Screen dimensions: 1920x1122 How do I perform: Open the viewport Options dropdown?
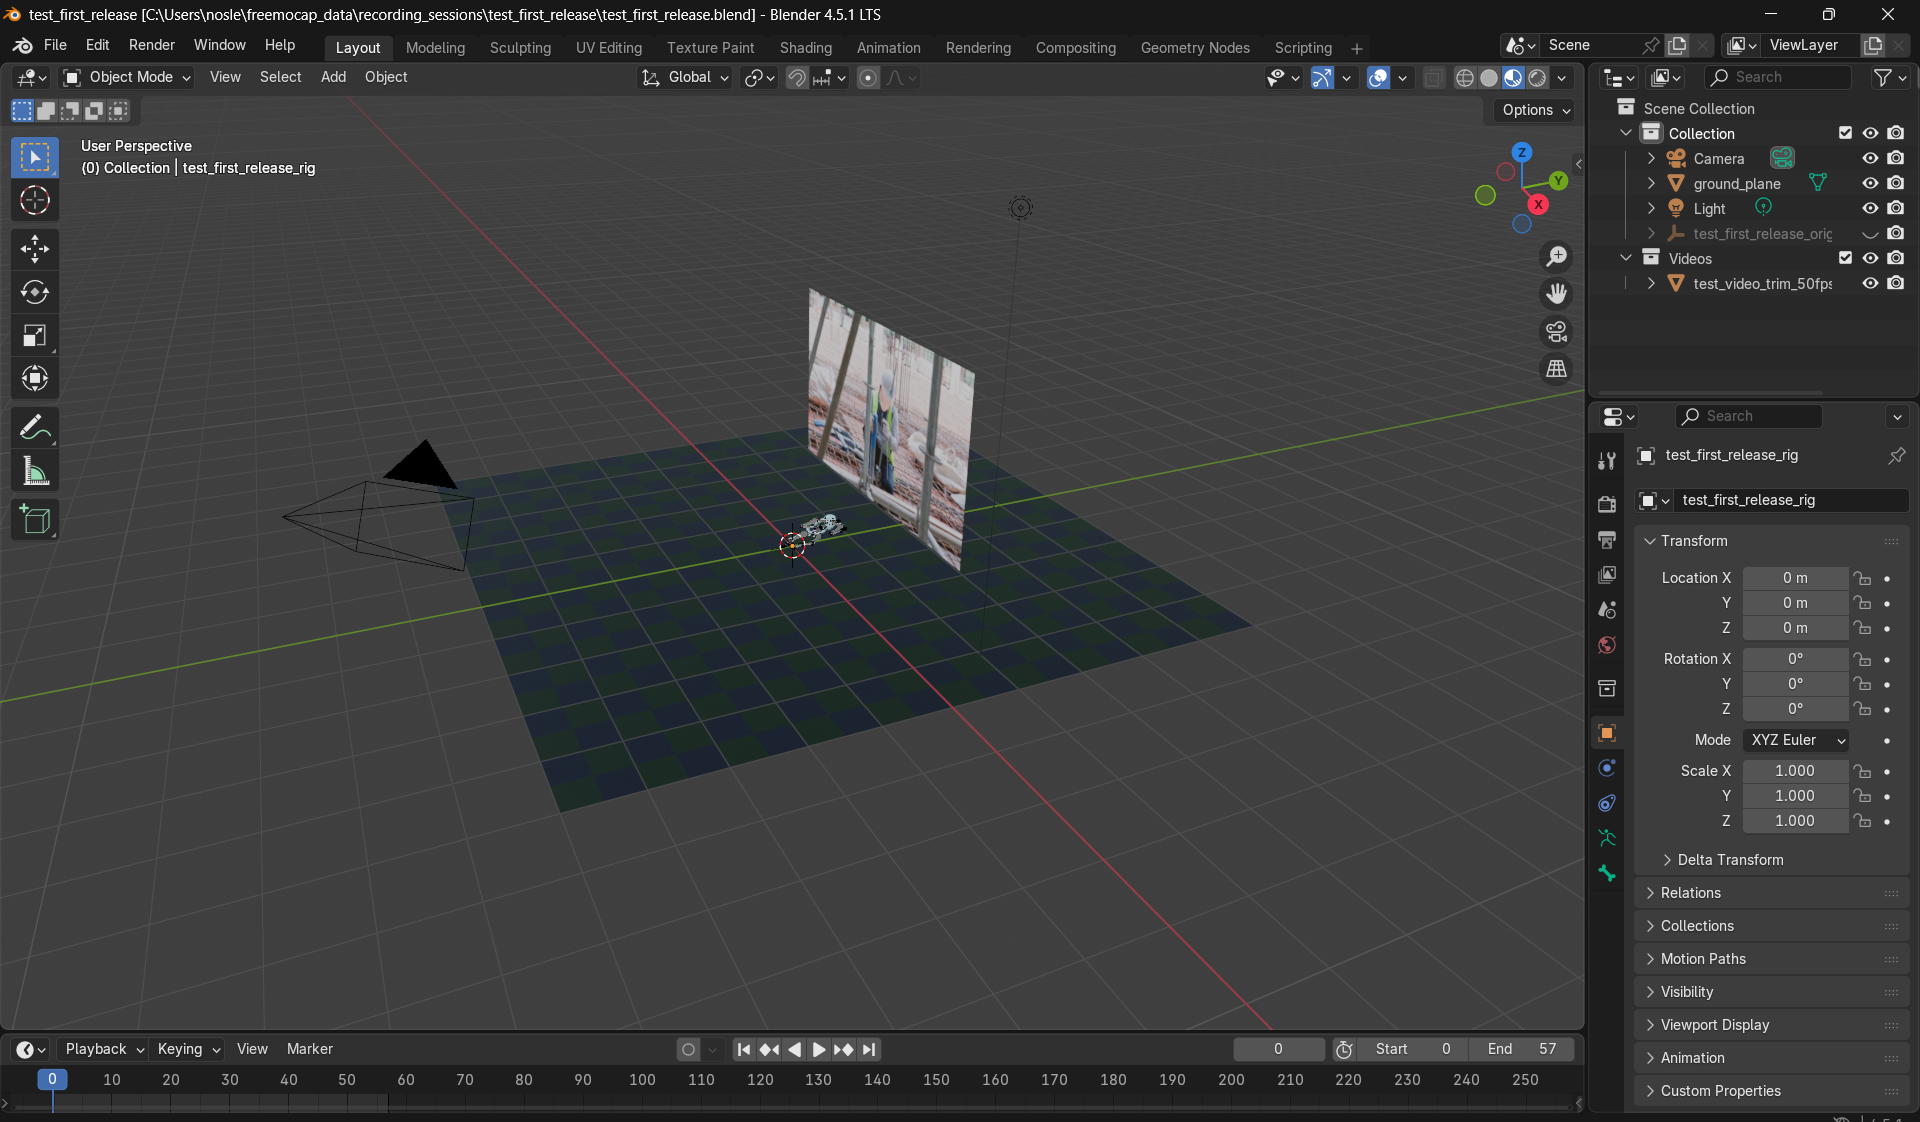pos(1536,110)
